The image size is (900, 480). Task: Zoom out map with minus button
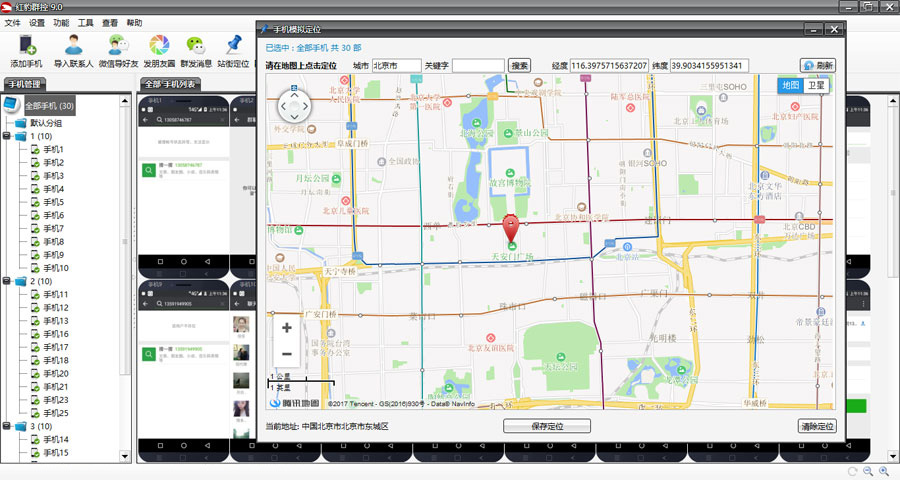(x=287, y=354)
